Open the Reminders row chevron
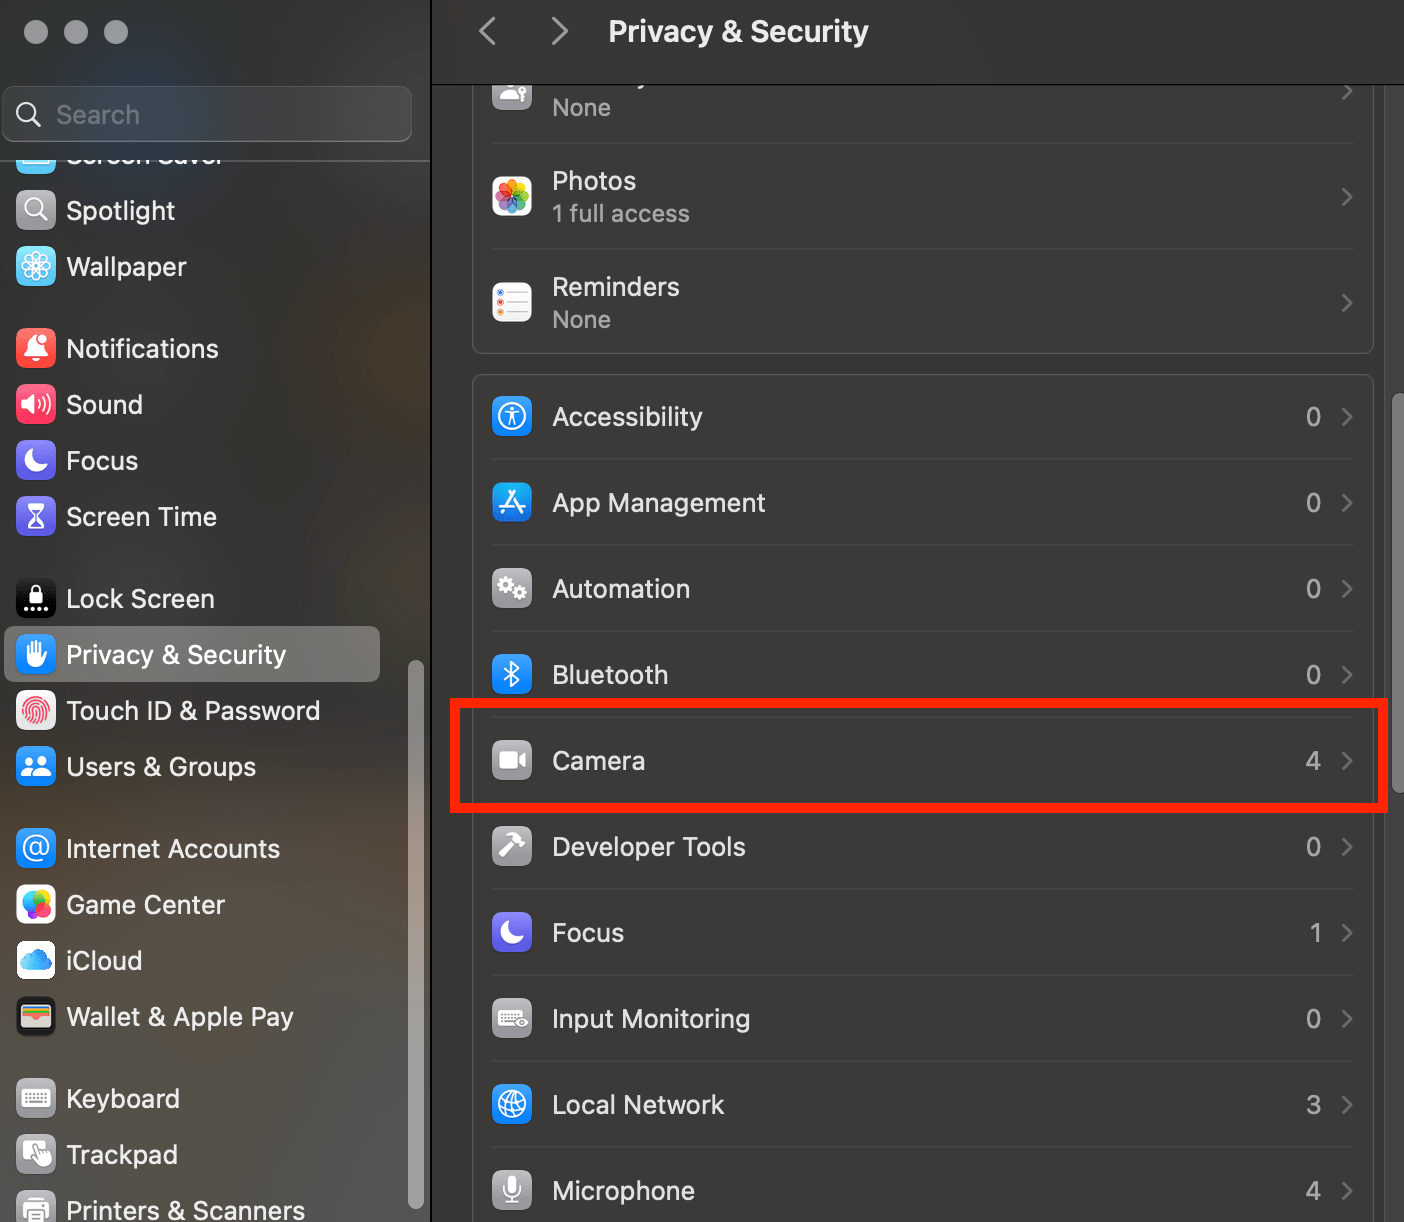This screenshot has width=1404, height=1222. click(x=1347, y=303)
